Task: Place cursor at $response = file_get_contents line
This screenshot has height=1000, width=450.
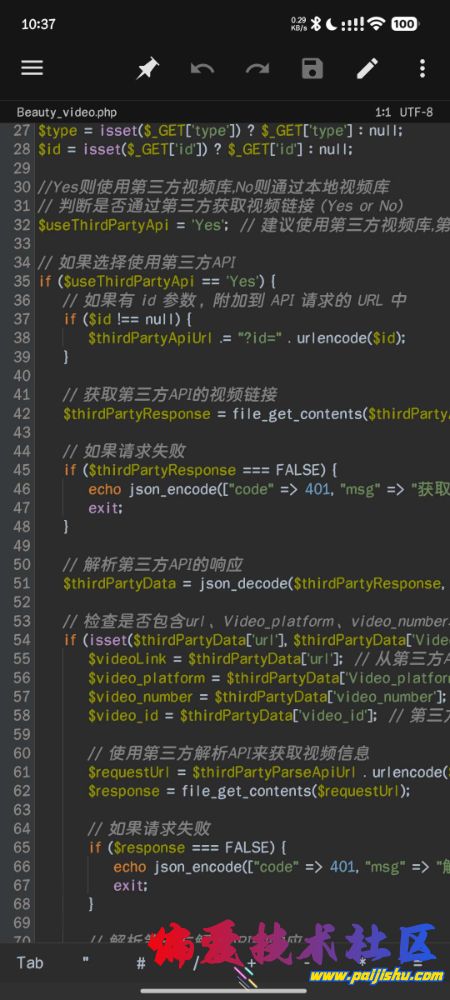Action: (250, 791)
